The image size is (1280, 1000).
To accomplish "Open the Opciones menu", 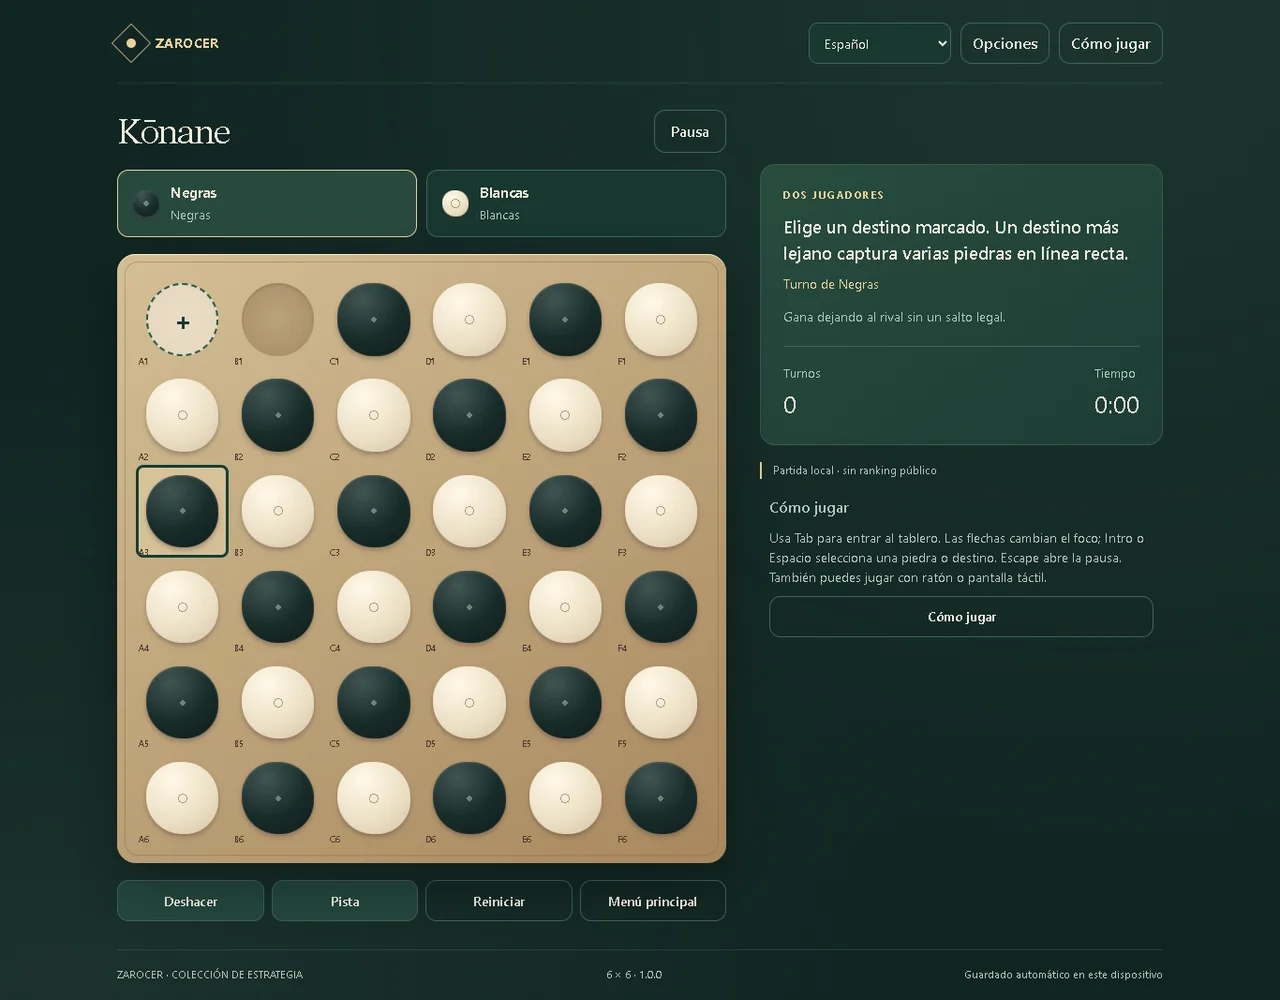I will point(1005,43).
